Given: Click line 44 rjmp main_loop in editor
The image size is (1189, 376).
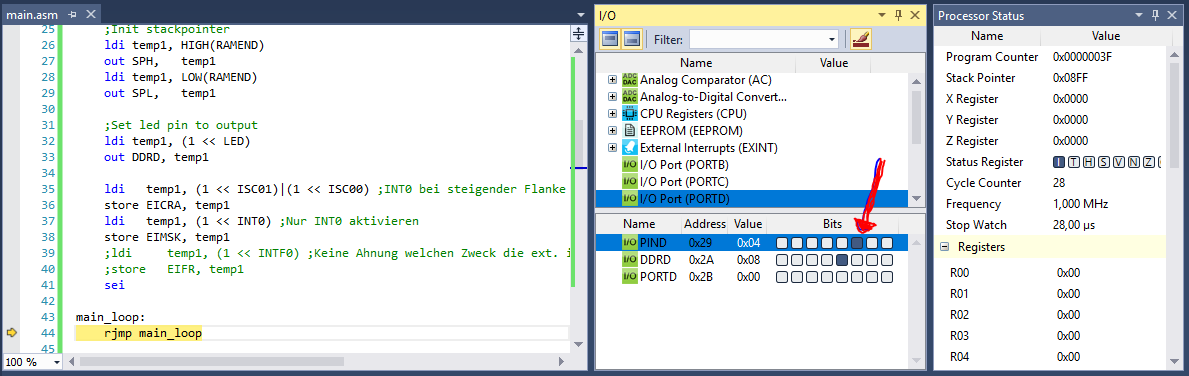Looking at the screenshot, I should tap(153, 333).
